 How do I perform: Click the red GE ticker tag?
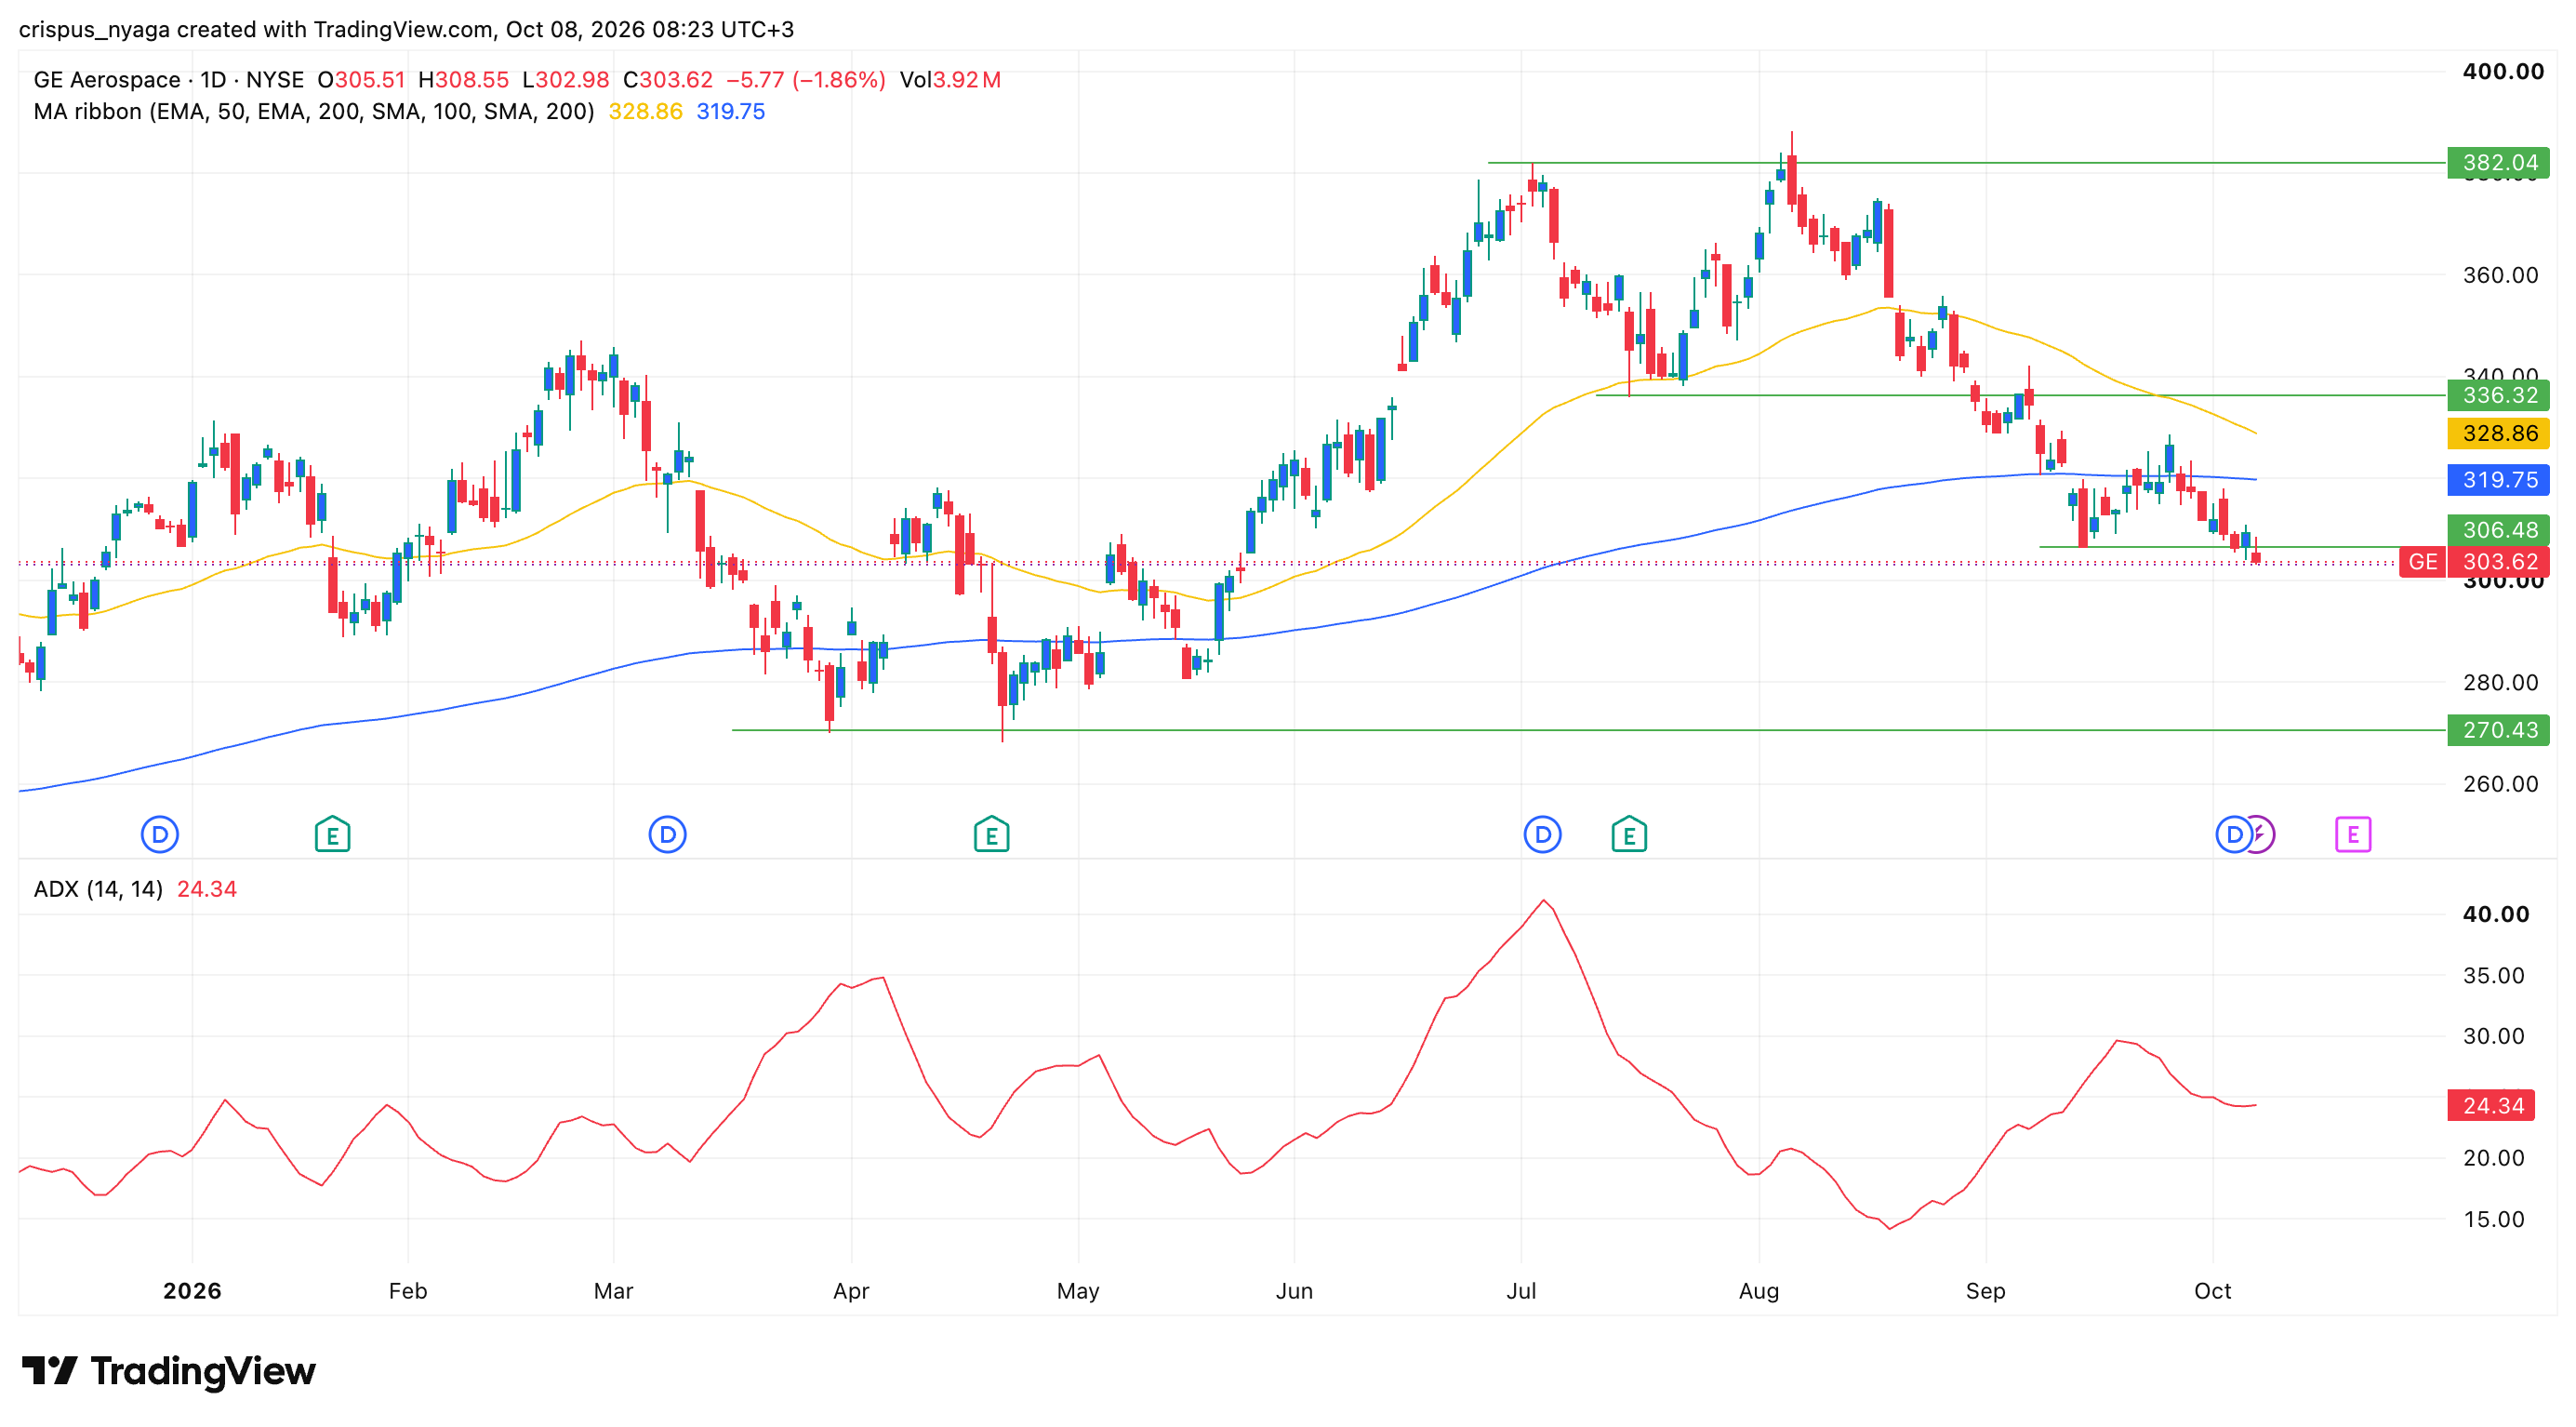[2422, 562]
